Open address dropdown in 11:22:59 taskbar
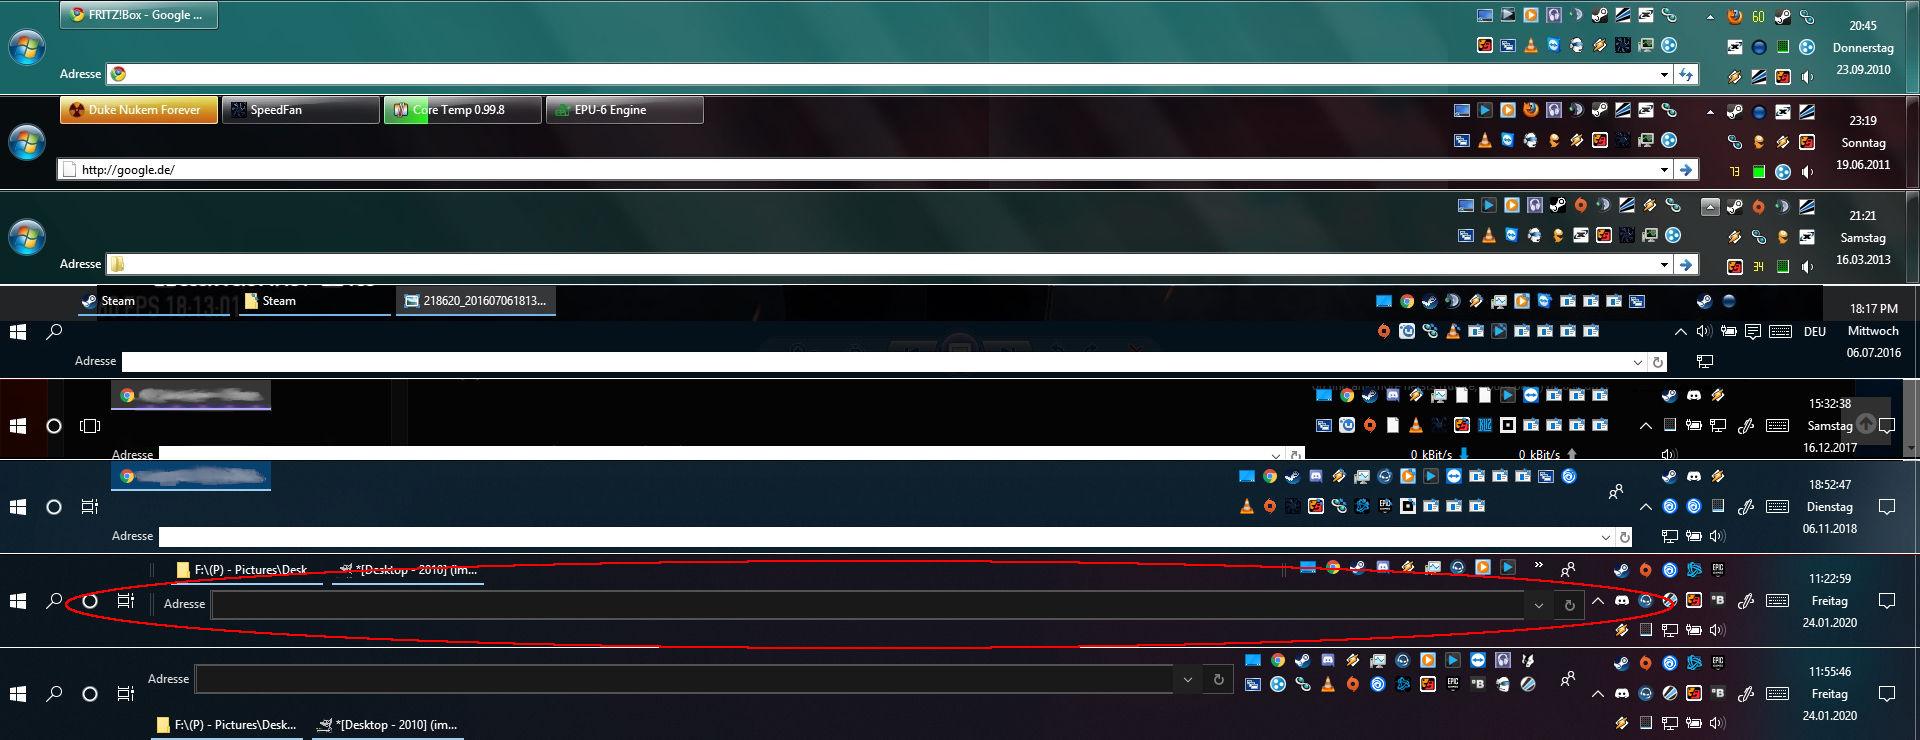1920x740 pixels. [x=1539, y=605]
